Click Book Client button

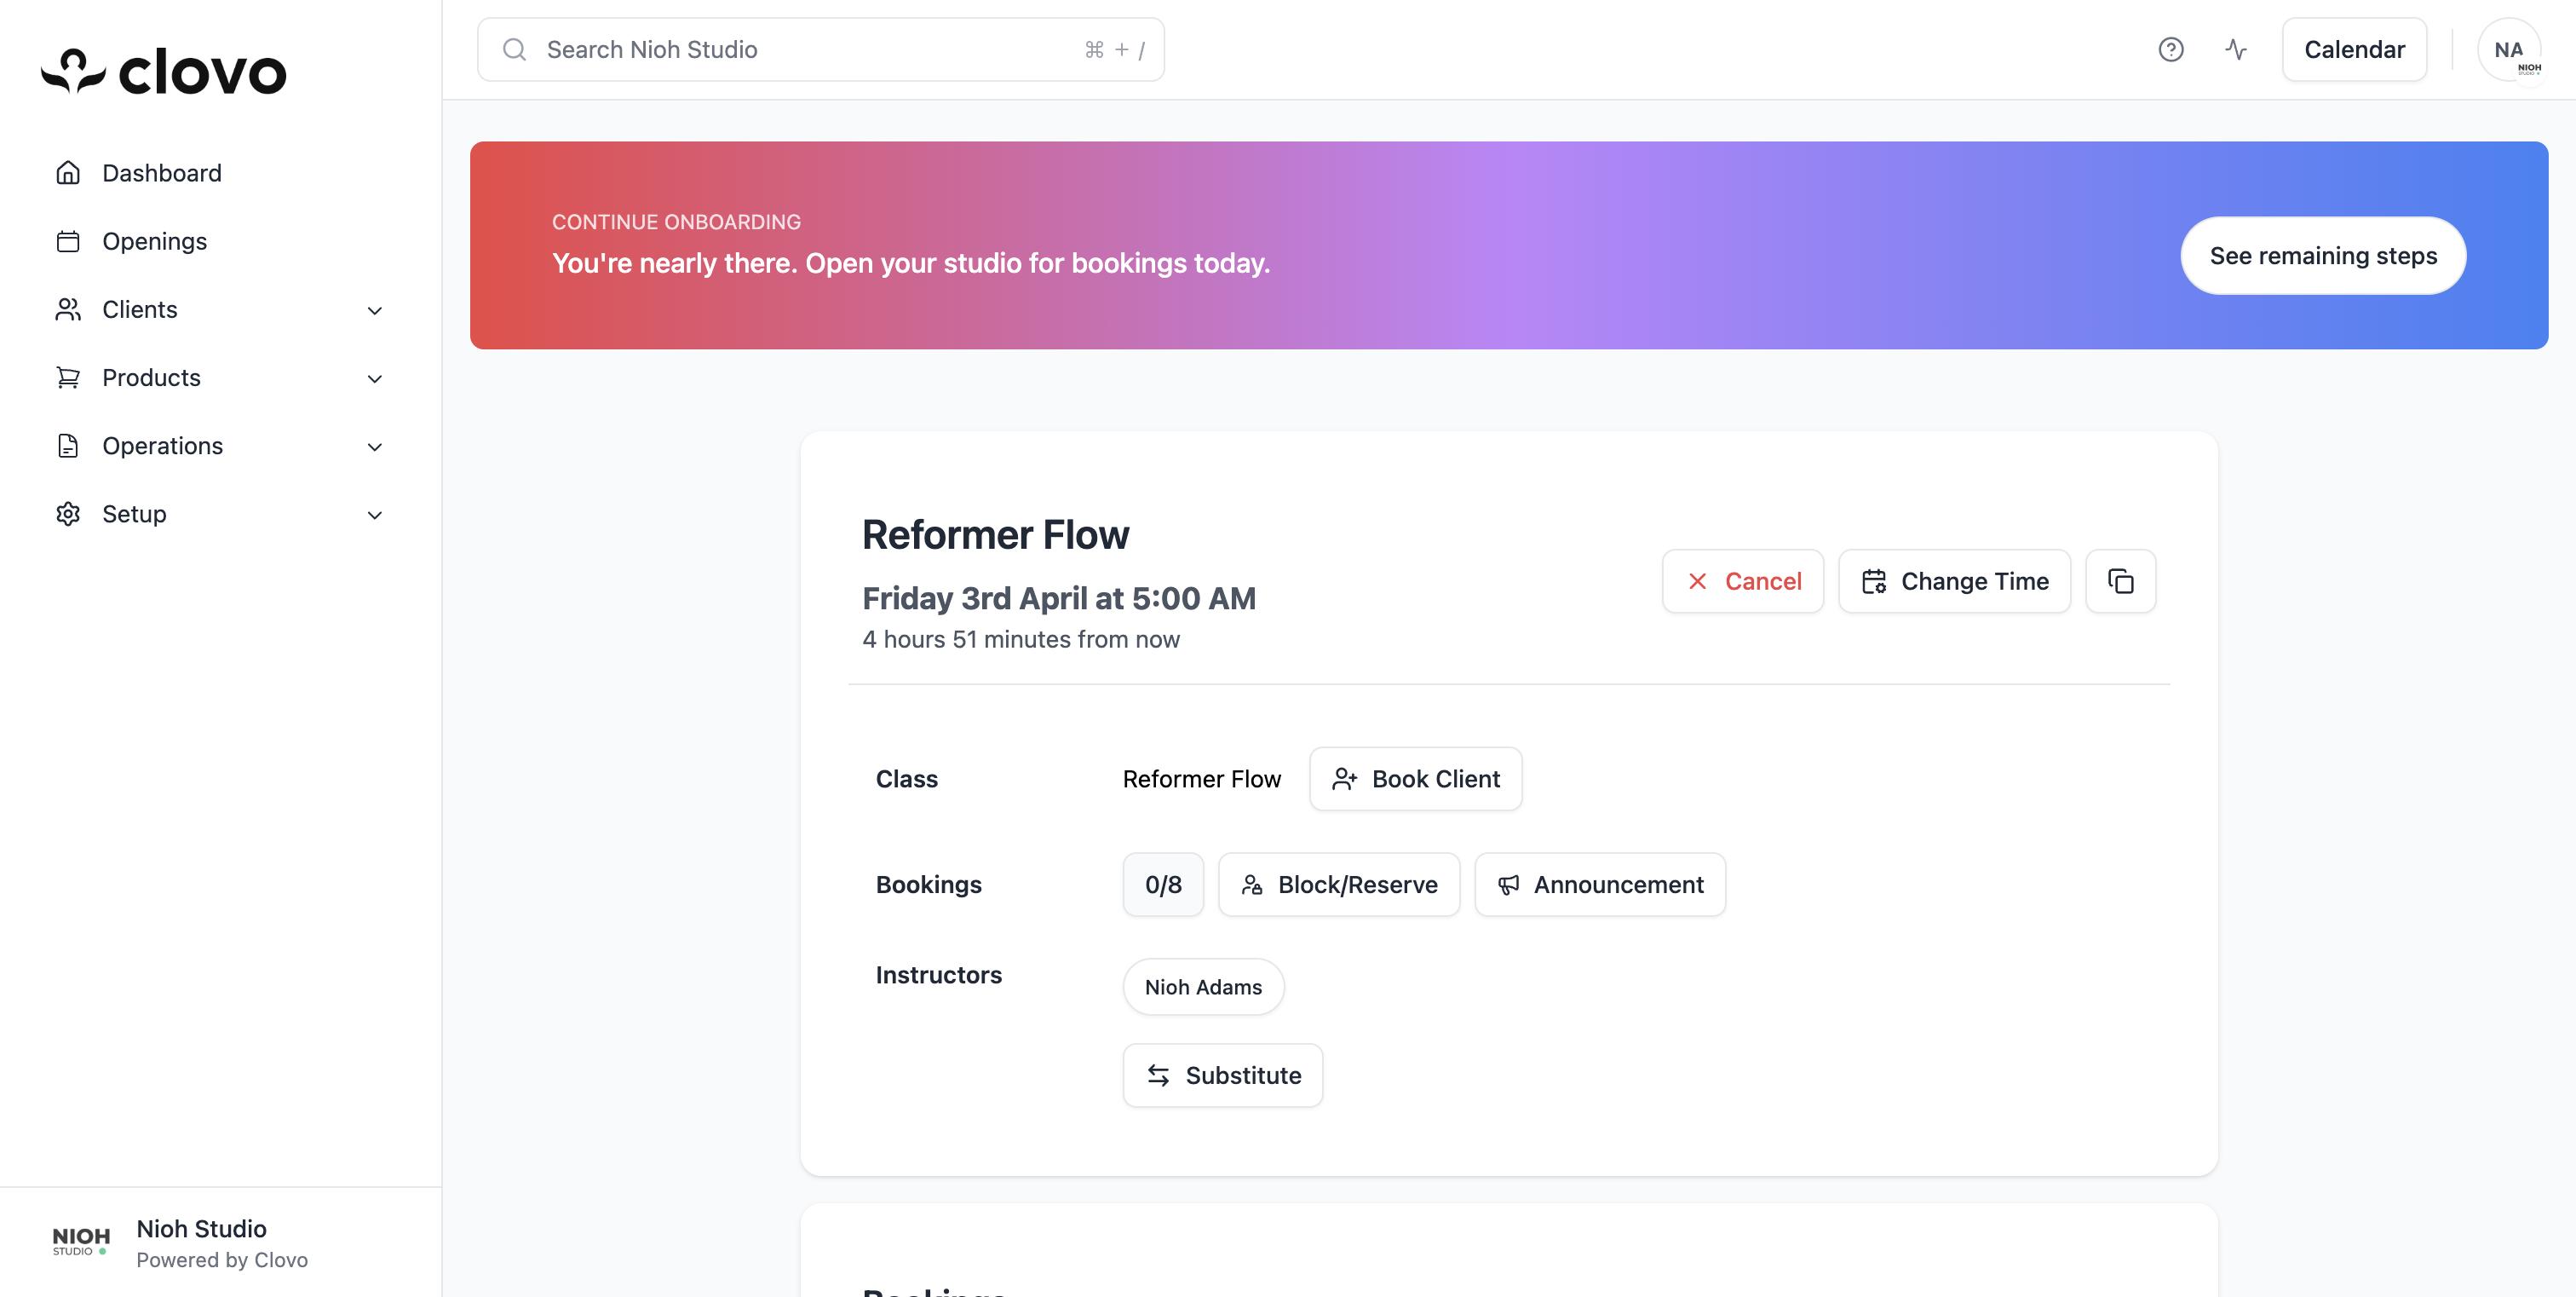1415,779
